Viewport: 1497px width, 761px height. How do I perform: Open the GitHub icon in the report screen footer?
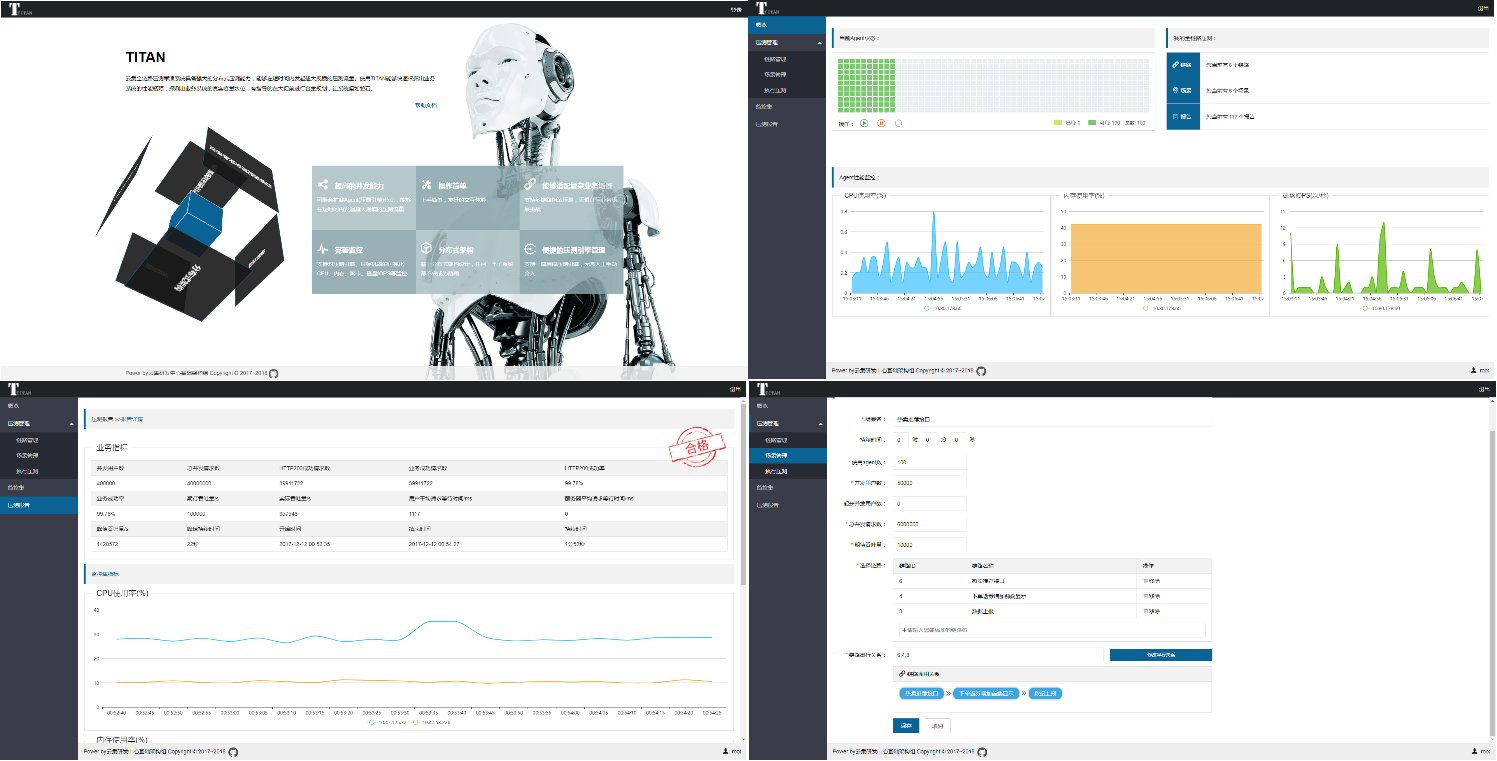[233, 751]
